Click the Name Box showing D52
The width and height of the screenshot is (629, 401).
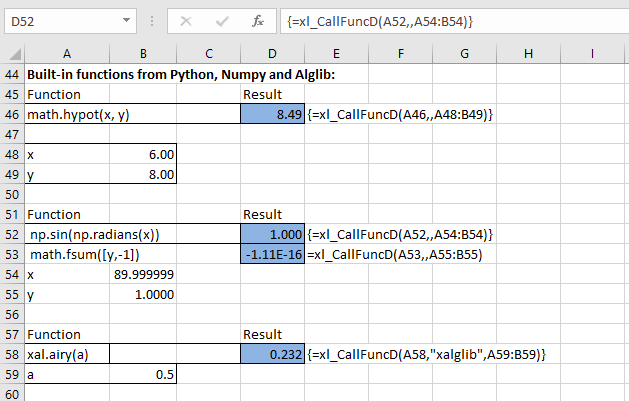[x=60, y=20]
